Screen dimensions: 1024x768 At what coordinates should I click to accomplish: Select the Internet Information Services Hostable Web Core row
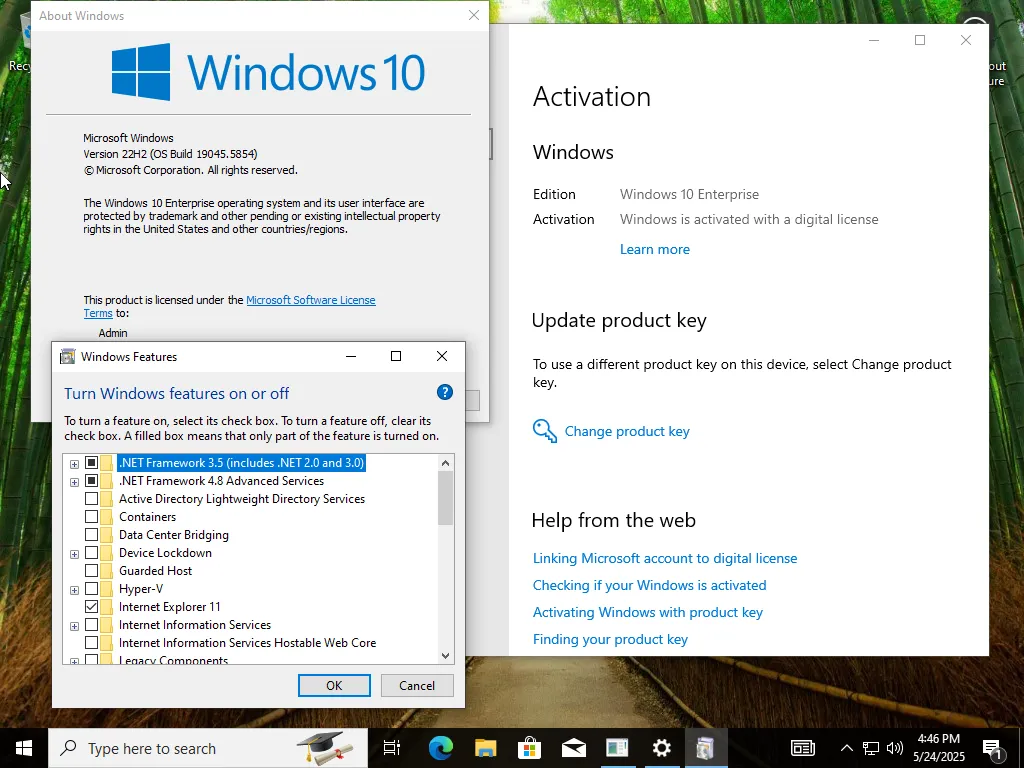pyautogui.click(x=248, y=643)
